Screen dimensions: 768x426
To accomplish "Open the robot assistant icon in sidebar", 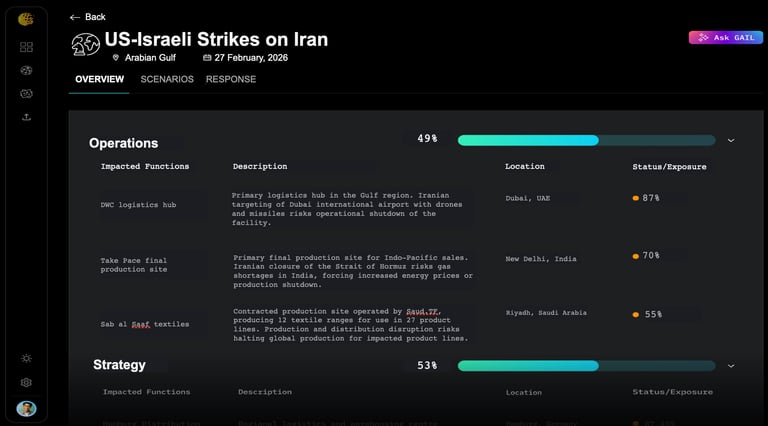I will pyautogui.click(x=26, y=94).
